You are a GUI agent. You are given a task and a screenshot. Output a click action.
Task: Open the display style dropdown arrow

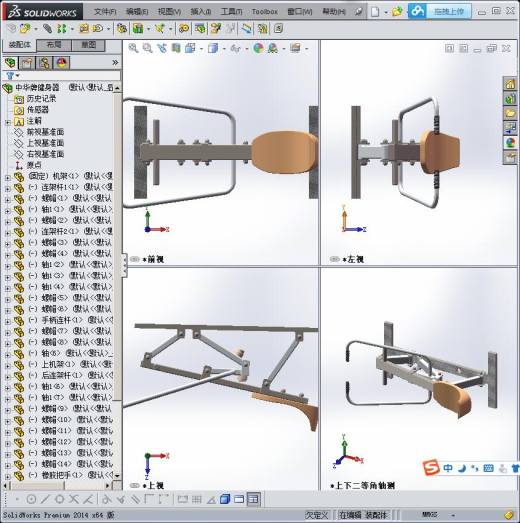click(224, 49)
